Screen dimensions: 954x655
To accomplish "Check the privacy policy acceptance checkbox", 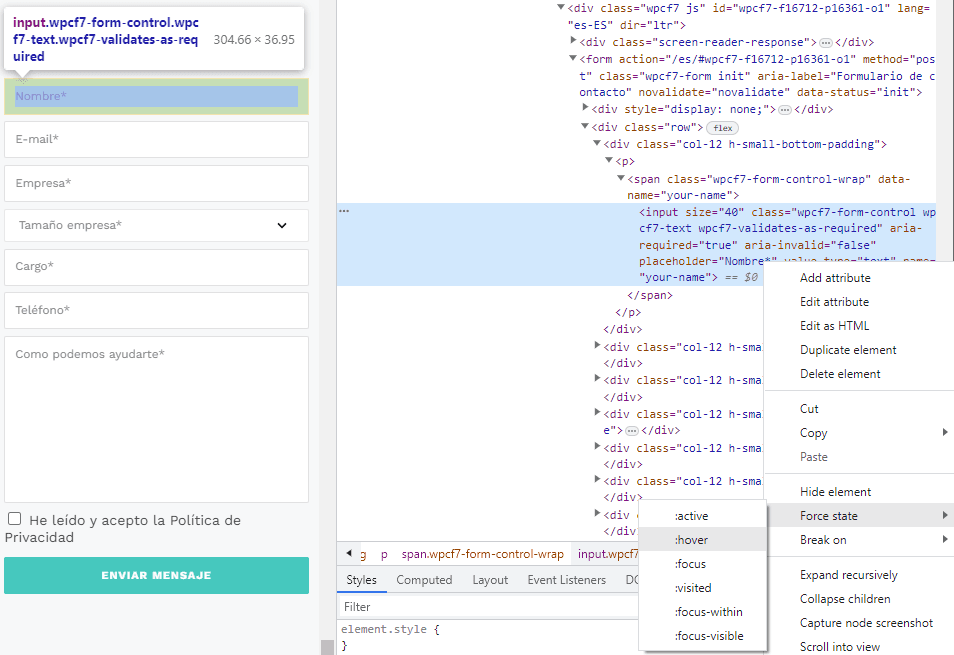I will tap(15, 519).
